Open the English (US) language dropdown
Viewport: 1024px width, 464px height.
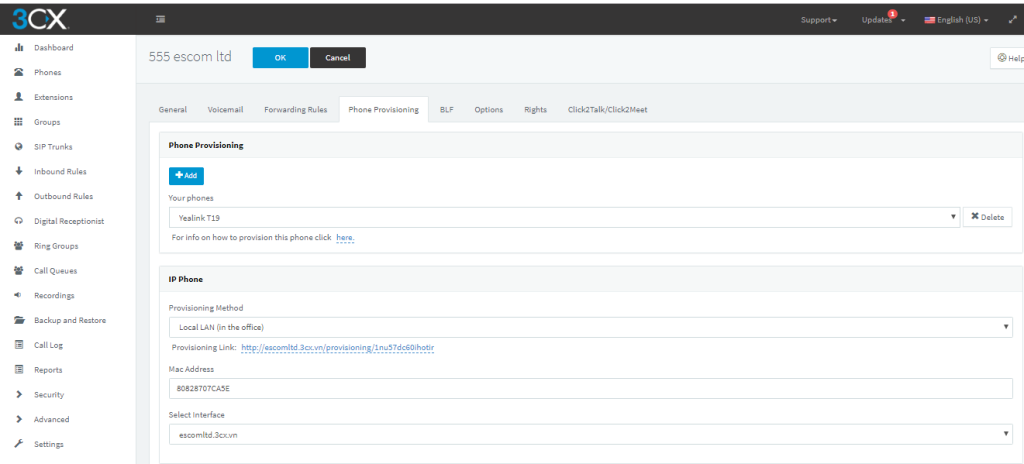(x=956, y=20)
